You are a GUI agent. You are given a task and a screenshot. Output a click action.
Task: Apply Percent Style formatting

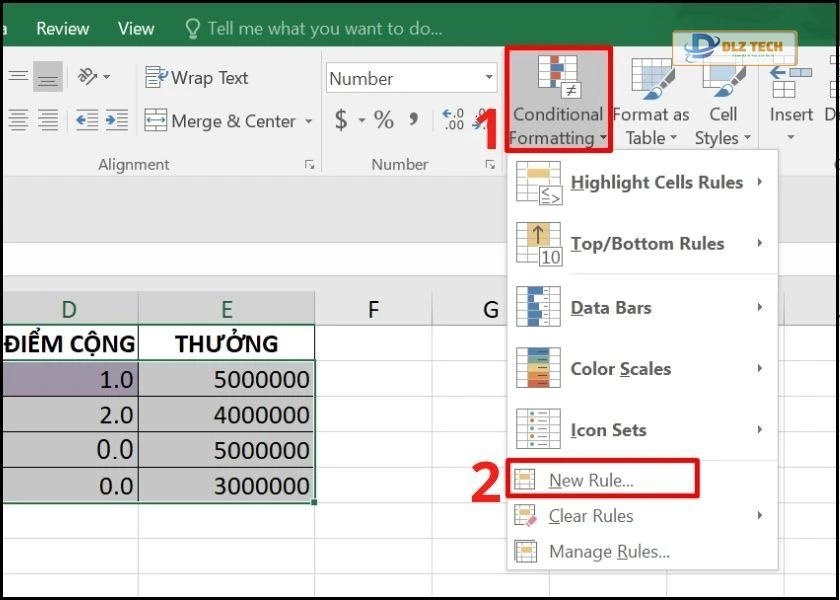tap(384, 121)
